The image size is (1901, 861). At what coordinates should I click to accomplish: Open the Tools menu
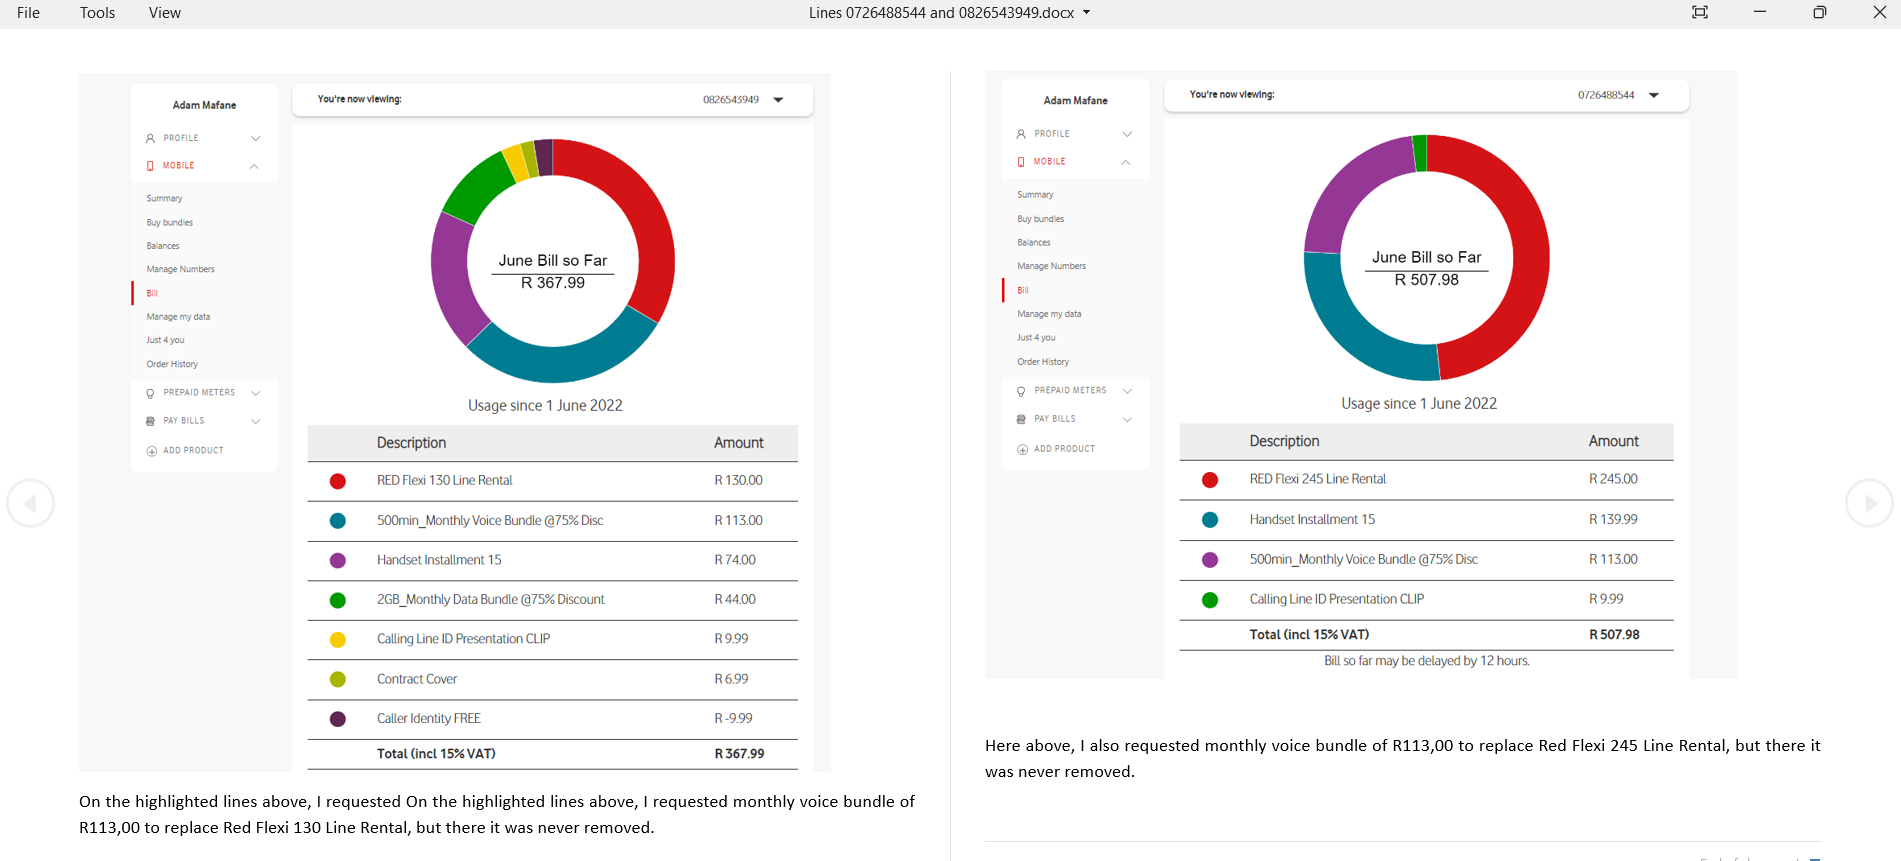97,13
